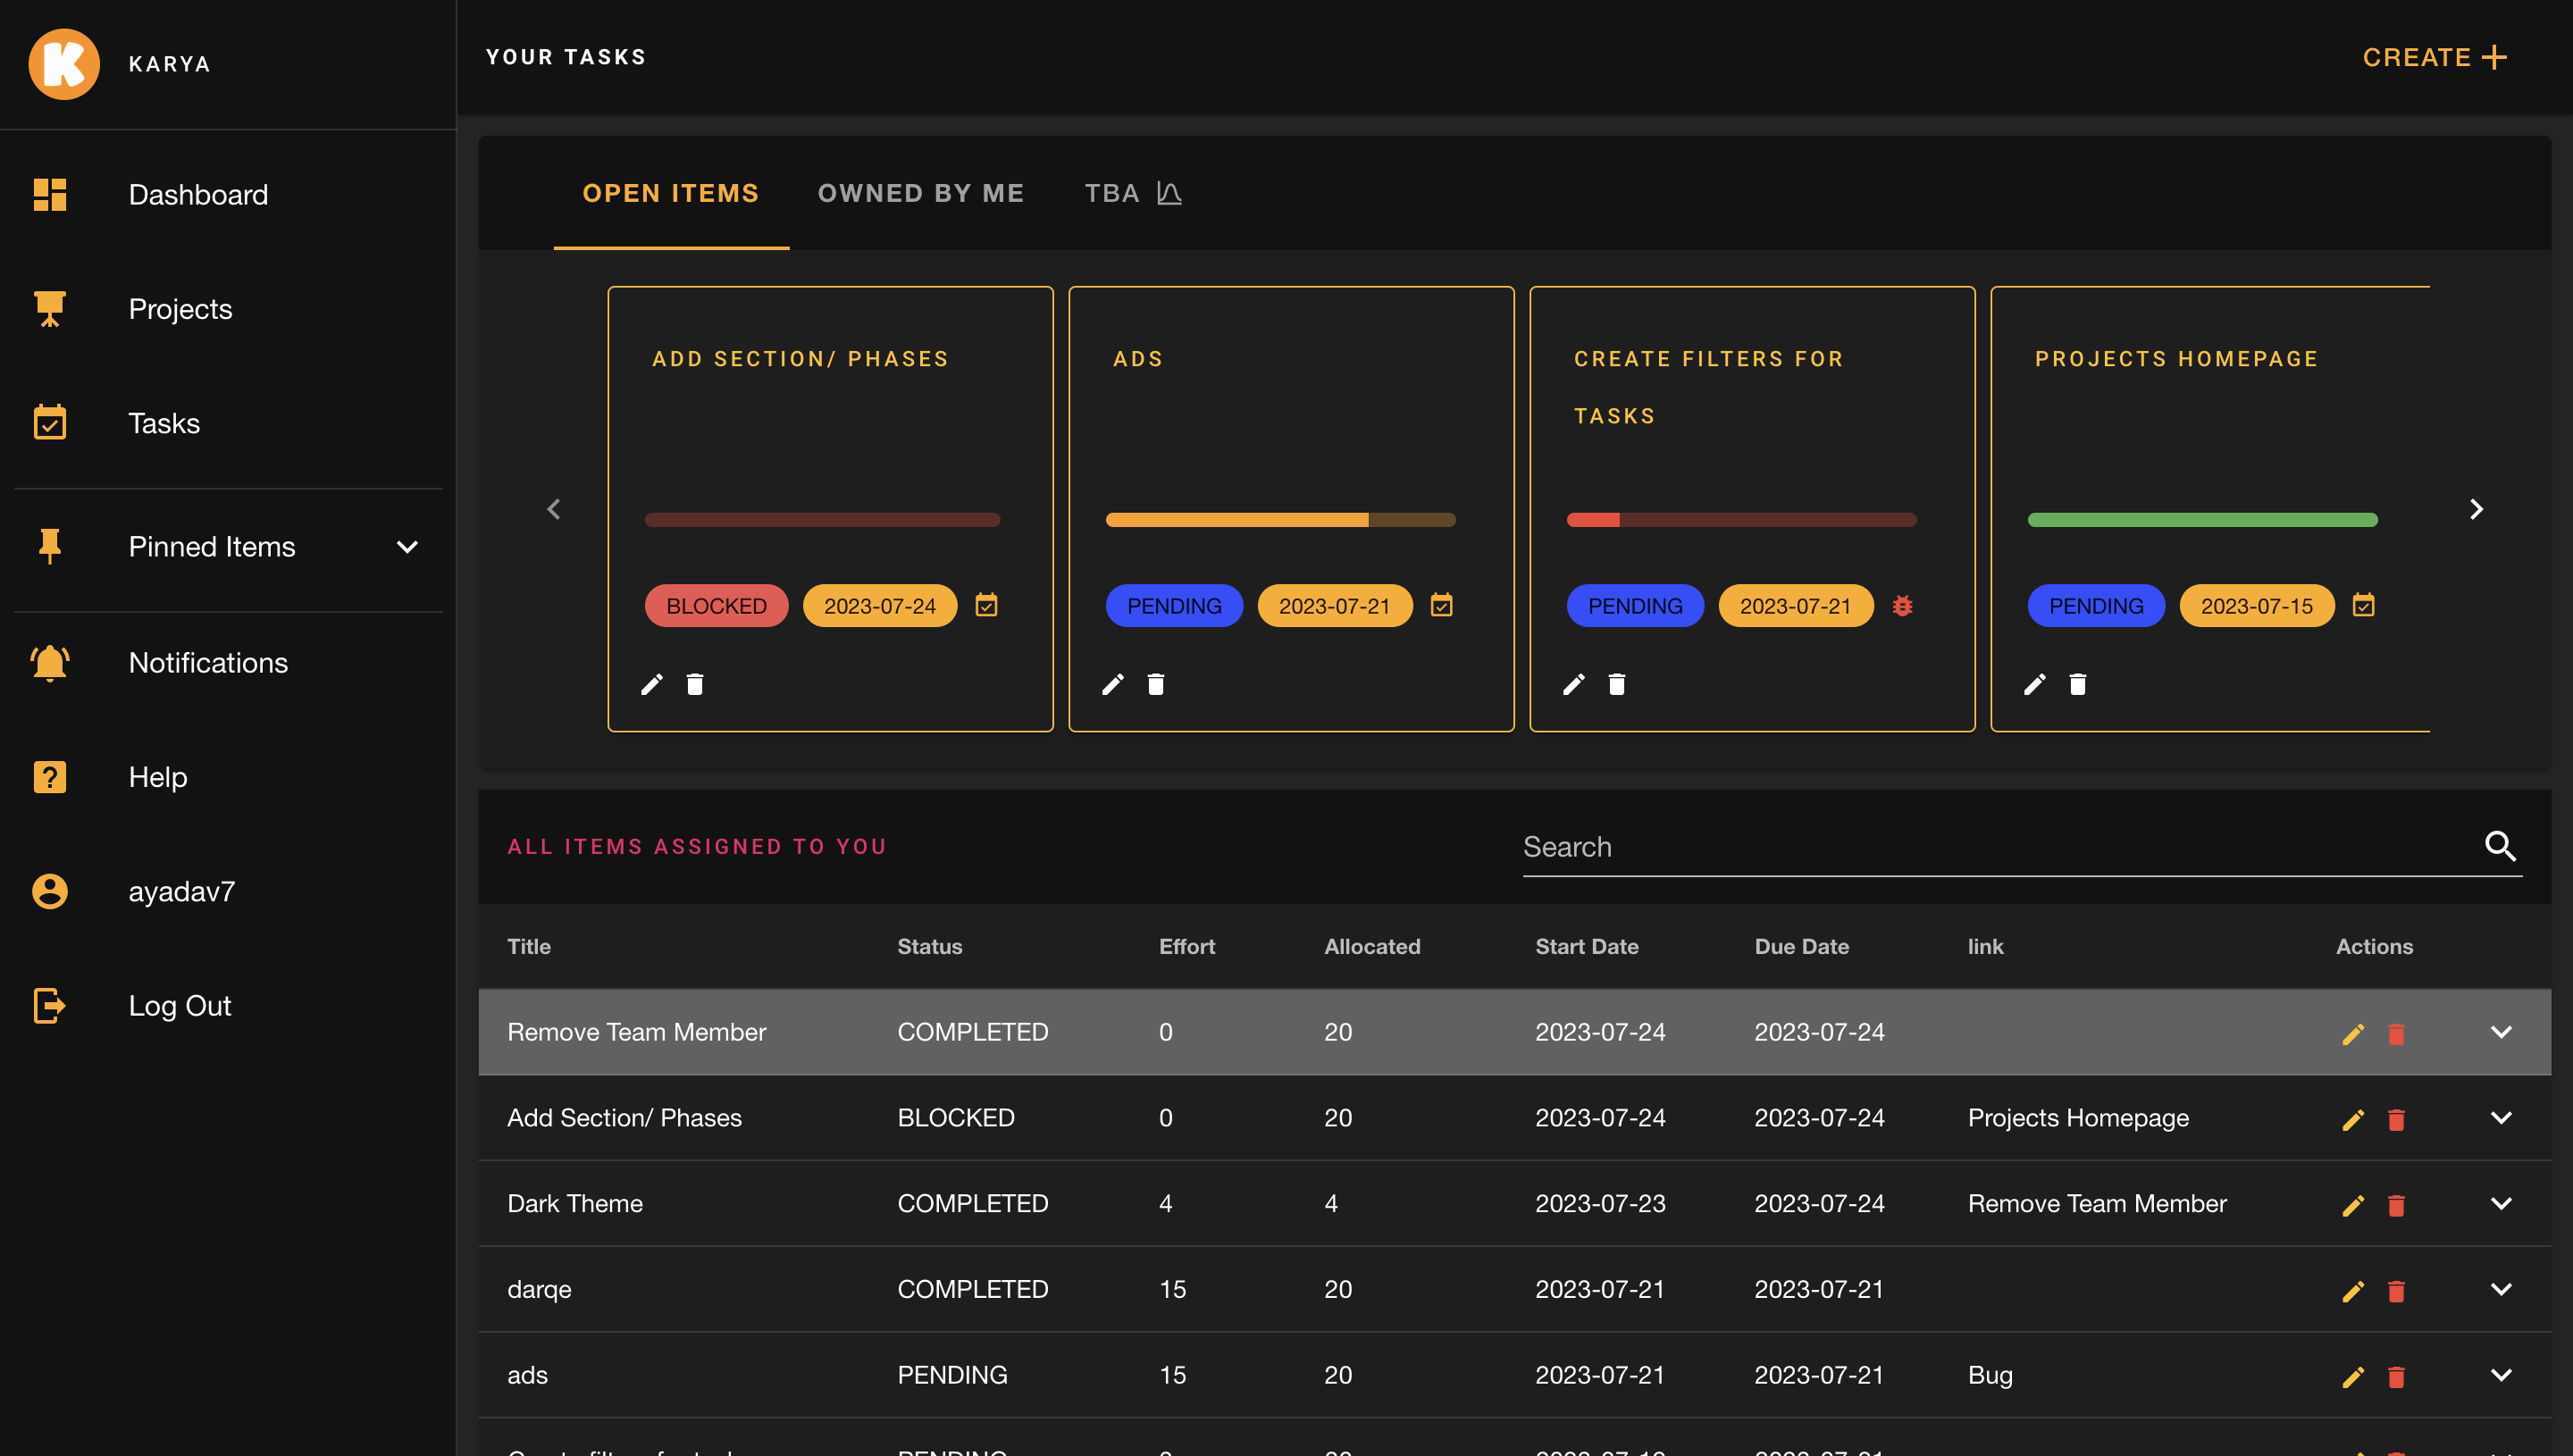Open Tasks using the calendar-check icon

click(50, 423)
